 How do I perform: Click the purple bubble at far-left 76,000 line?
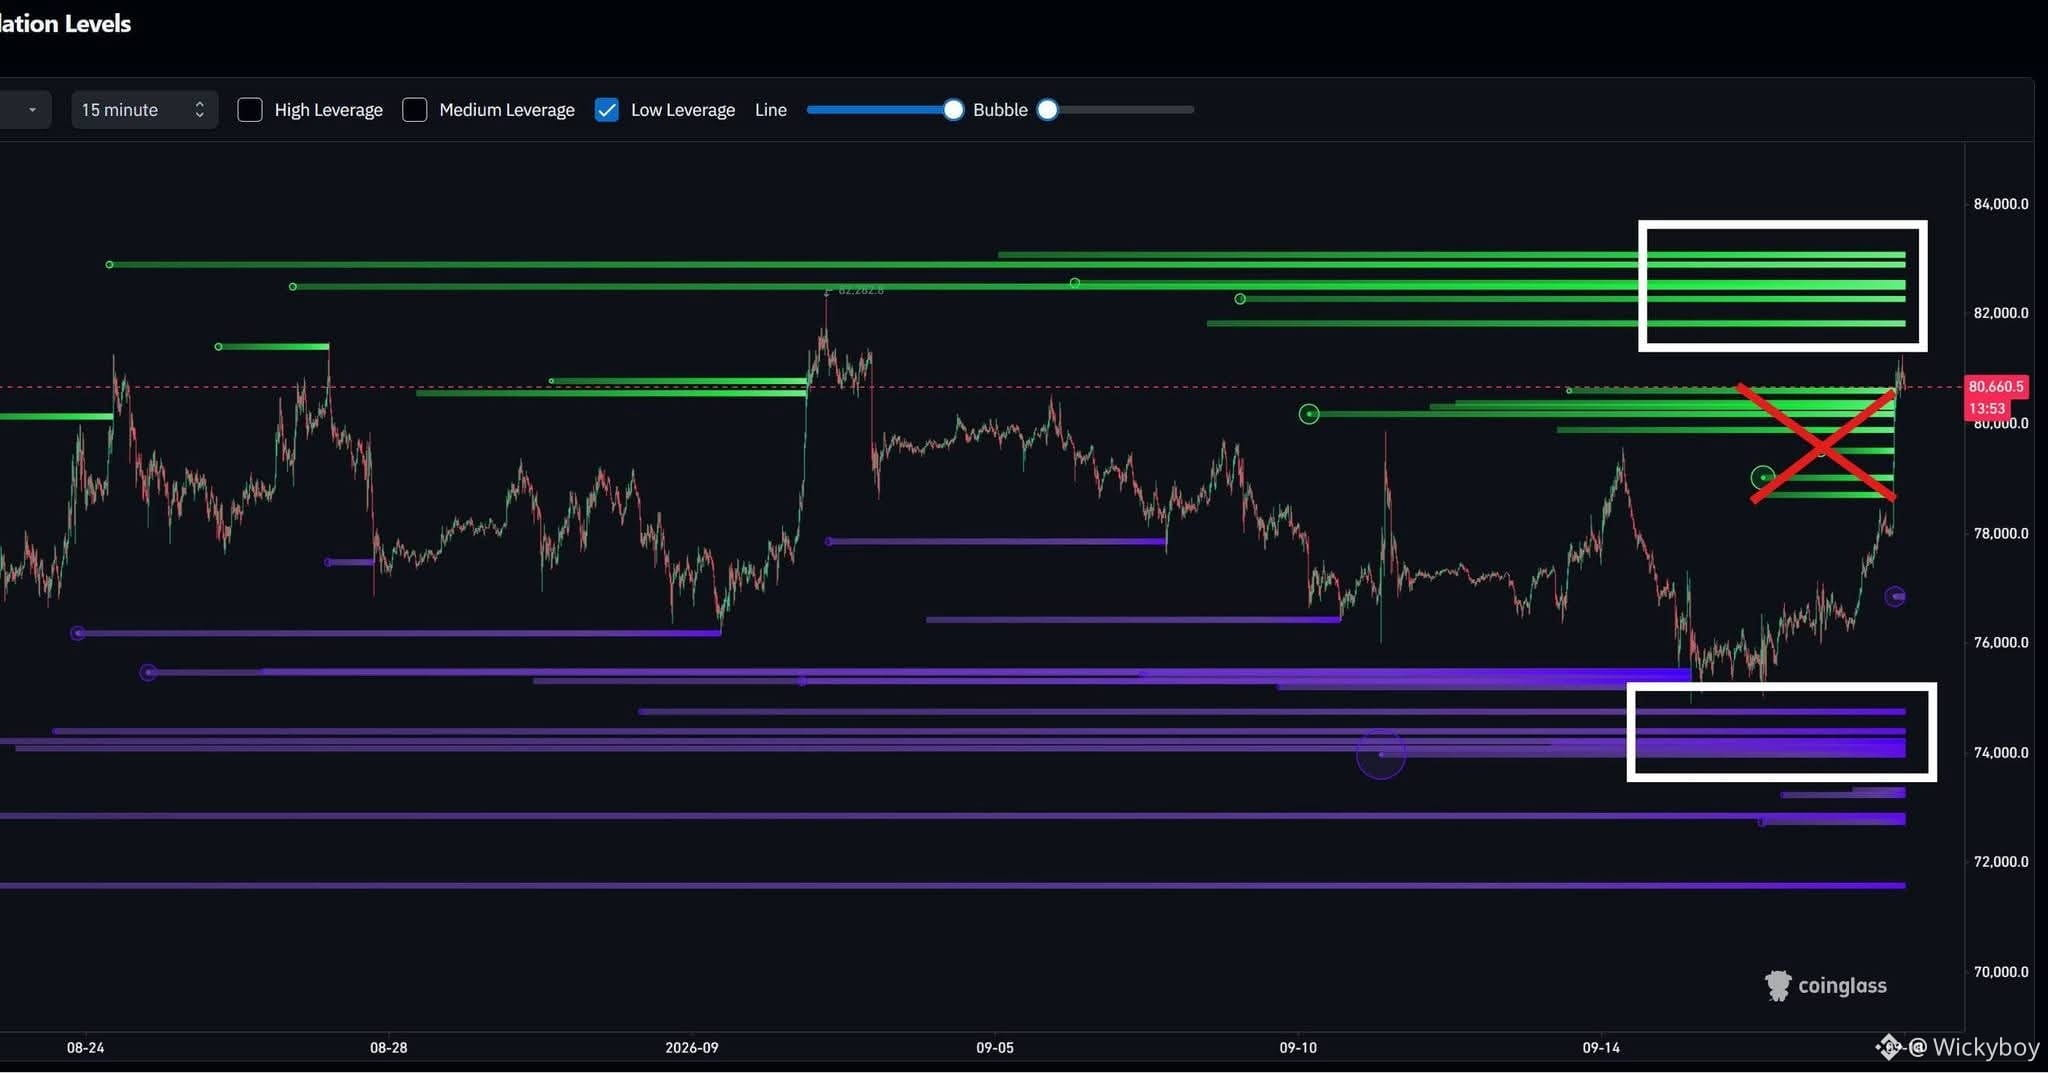pos(78,633)
